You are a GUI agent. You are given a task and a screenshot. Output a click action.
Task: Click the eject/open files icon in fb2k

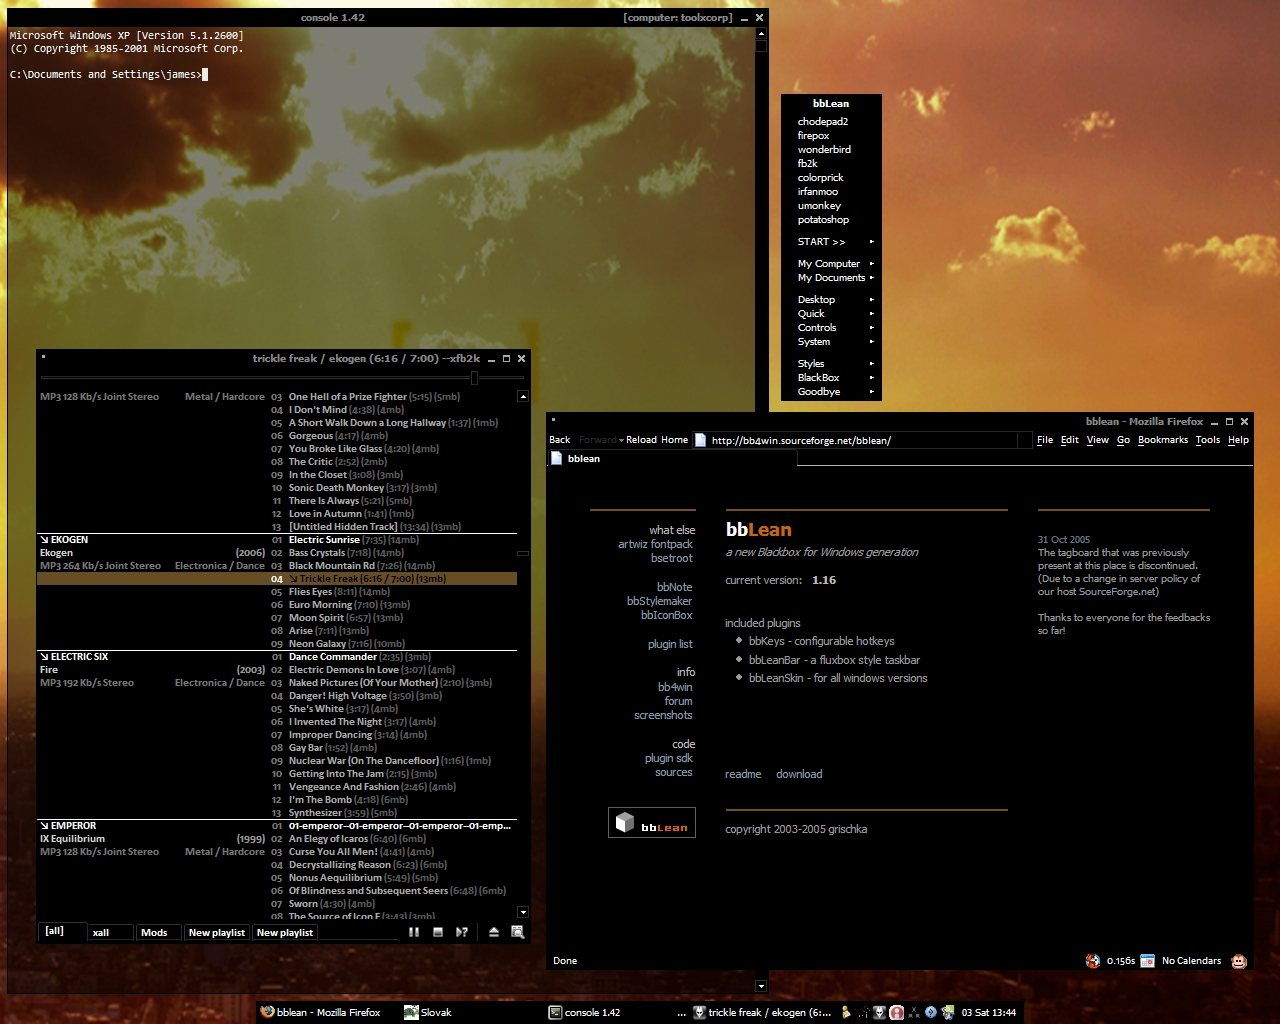tap(494, 932)
